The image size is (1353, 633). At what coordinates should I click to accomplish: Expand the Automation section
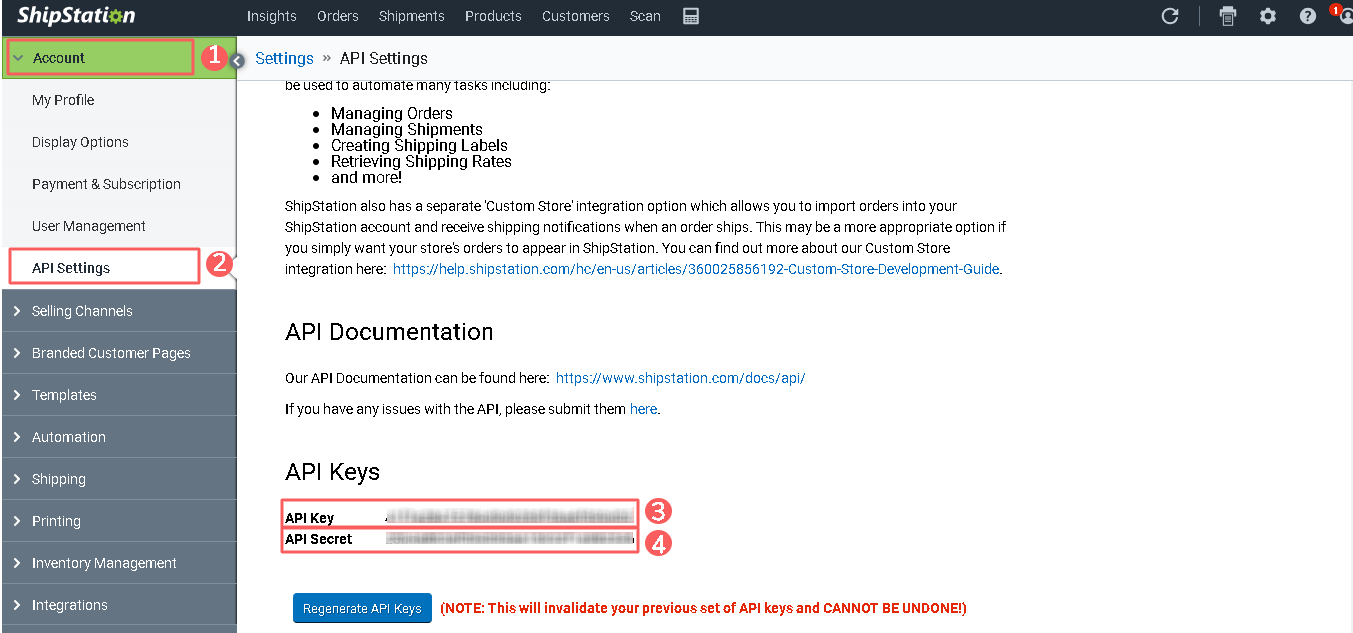tap(119, 437)
